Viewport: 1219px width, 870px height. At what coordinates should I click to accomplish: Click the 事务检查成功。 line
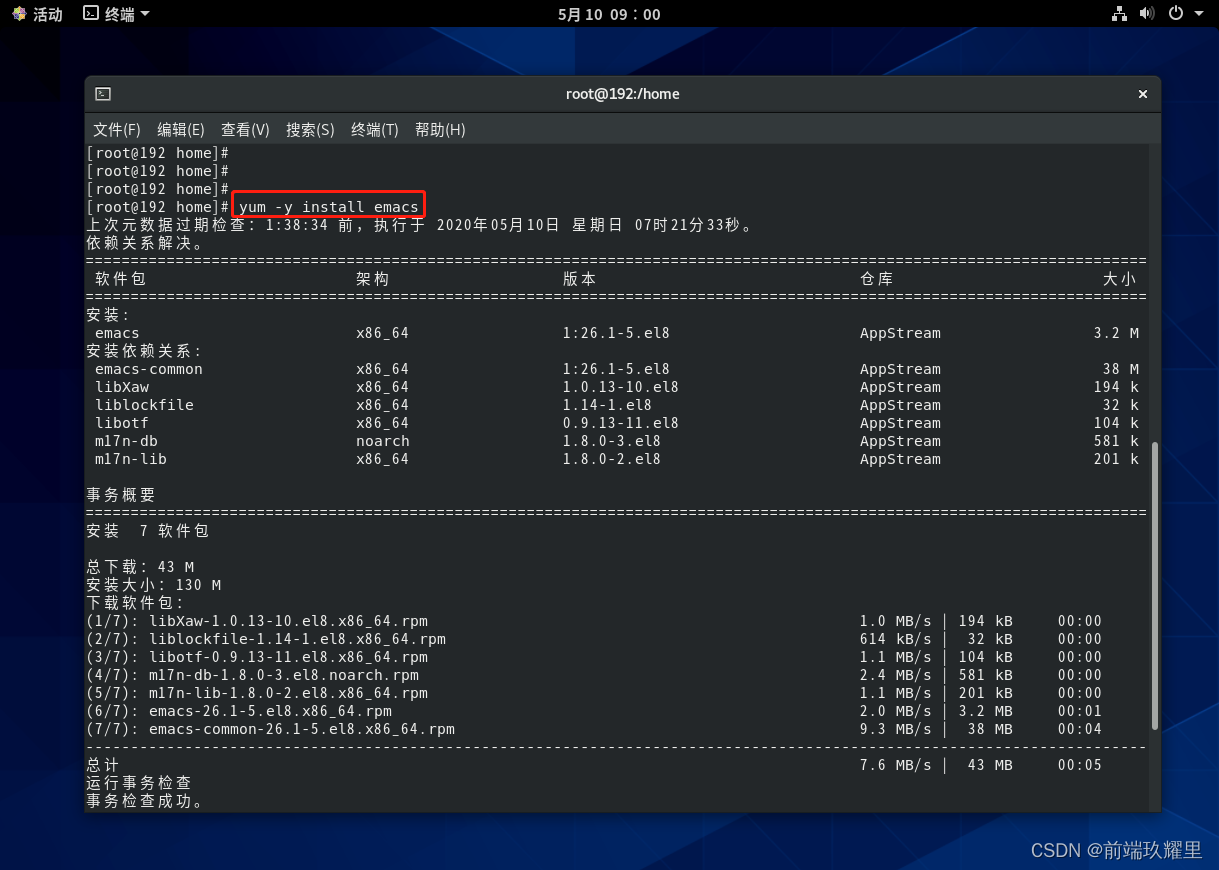point(145,801)
